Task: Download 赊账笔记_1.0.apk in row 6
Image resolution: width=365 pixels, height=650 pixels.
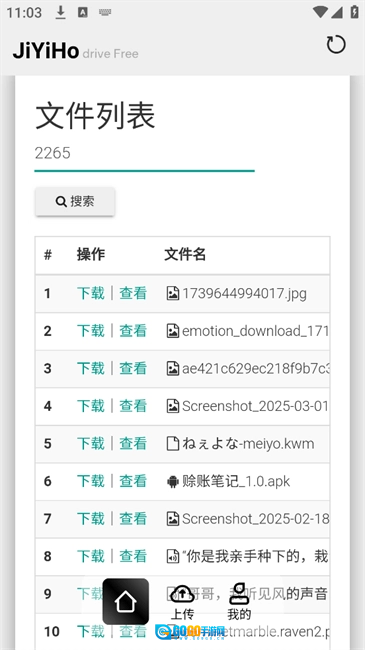Action: [x=90, y=481]
